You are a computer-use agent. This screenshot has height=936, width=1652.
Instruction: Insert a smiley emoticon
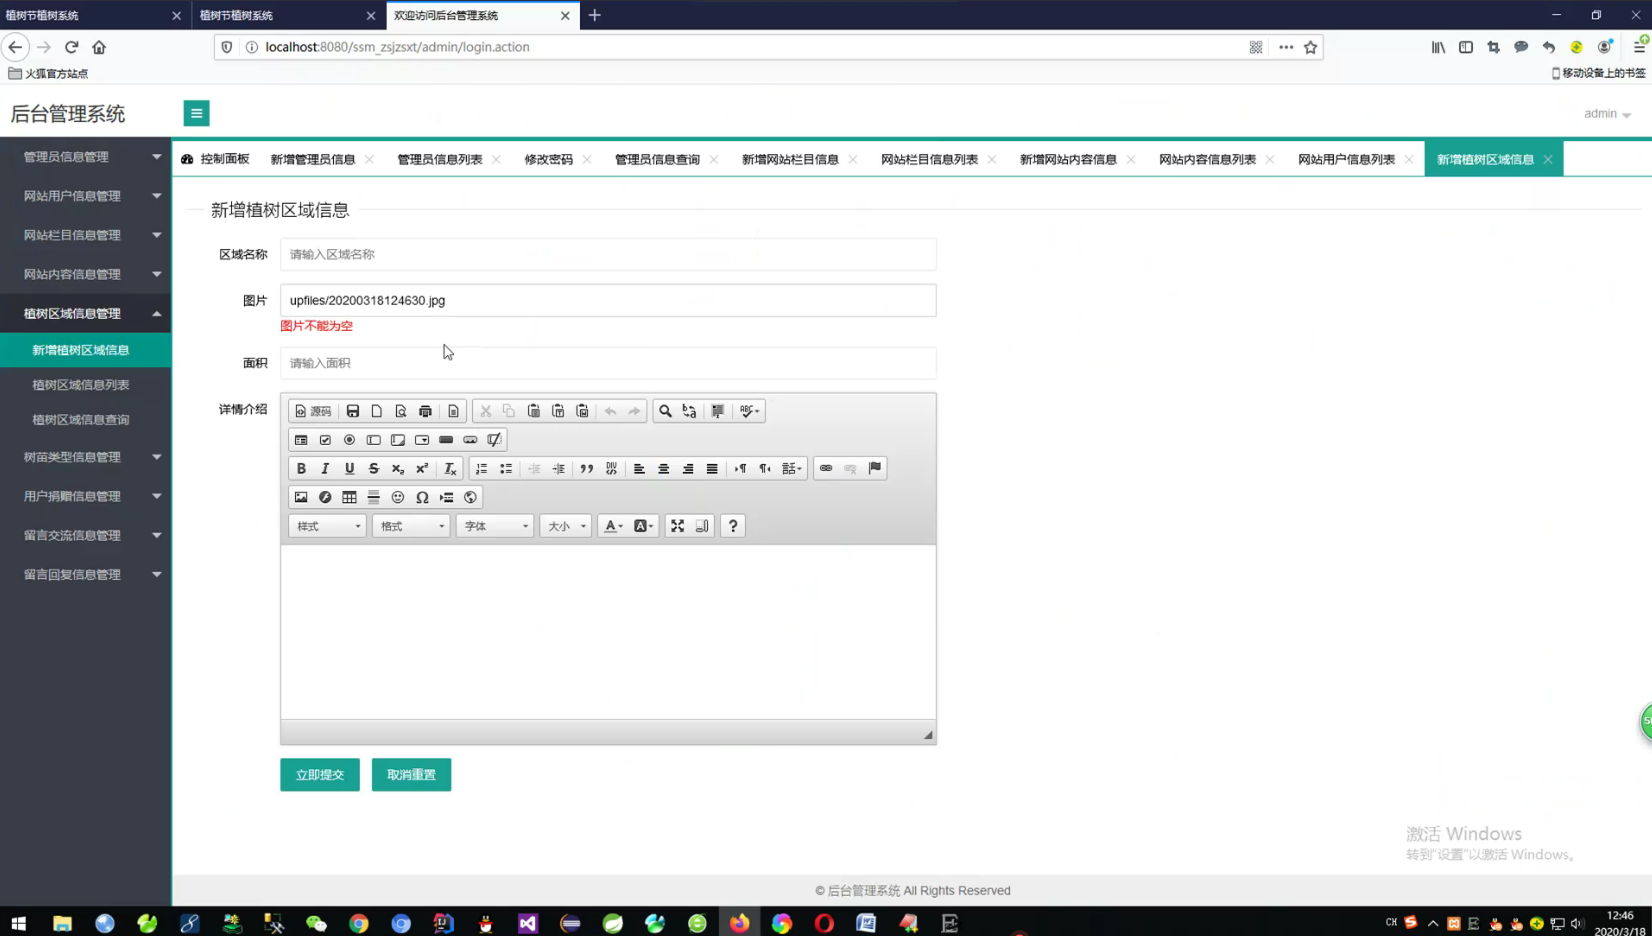[398, 497]
